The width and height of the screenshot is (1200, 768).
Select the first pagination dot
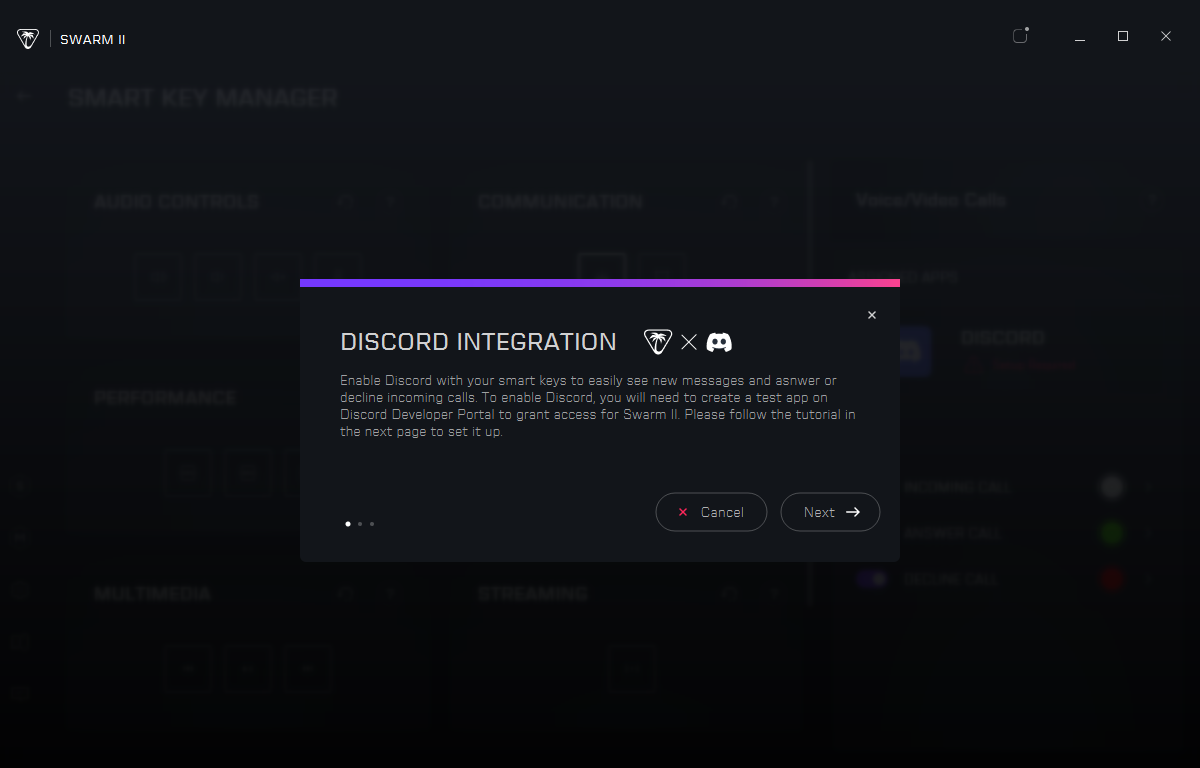point(348,523)
